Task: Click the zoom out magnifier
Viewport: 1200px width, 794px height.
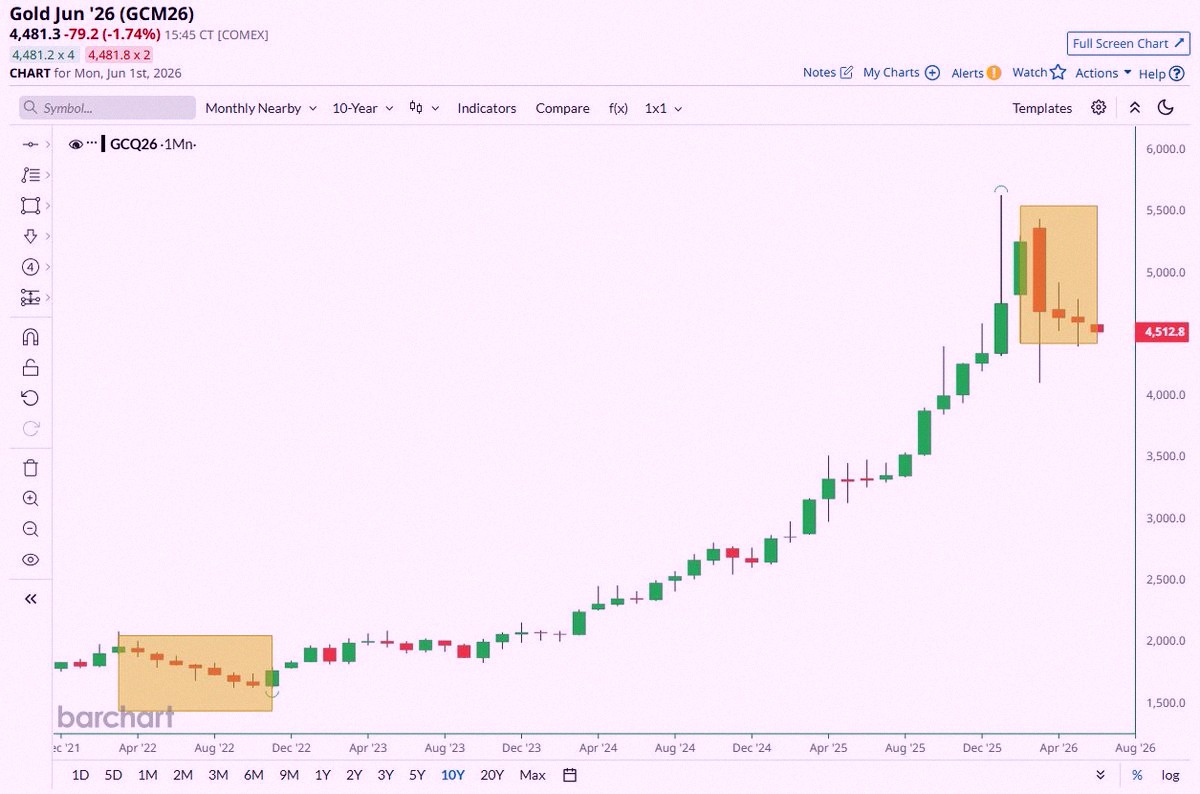Action: pos(30,530)
